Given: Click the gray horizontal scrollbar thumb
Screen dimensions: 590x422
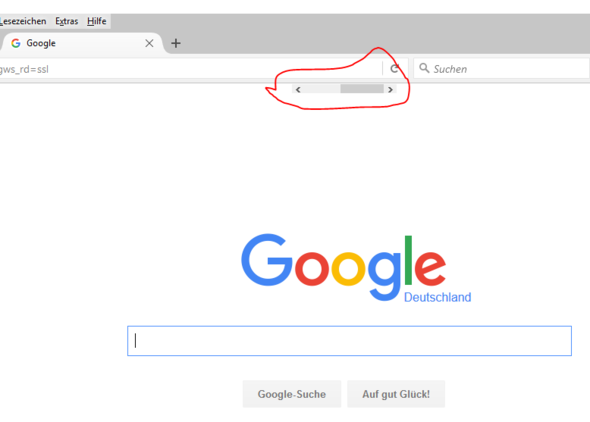Looking at the screenshot, I should [362, 89].
